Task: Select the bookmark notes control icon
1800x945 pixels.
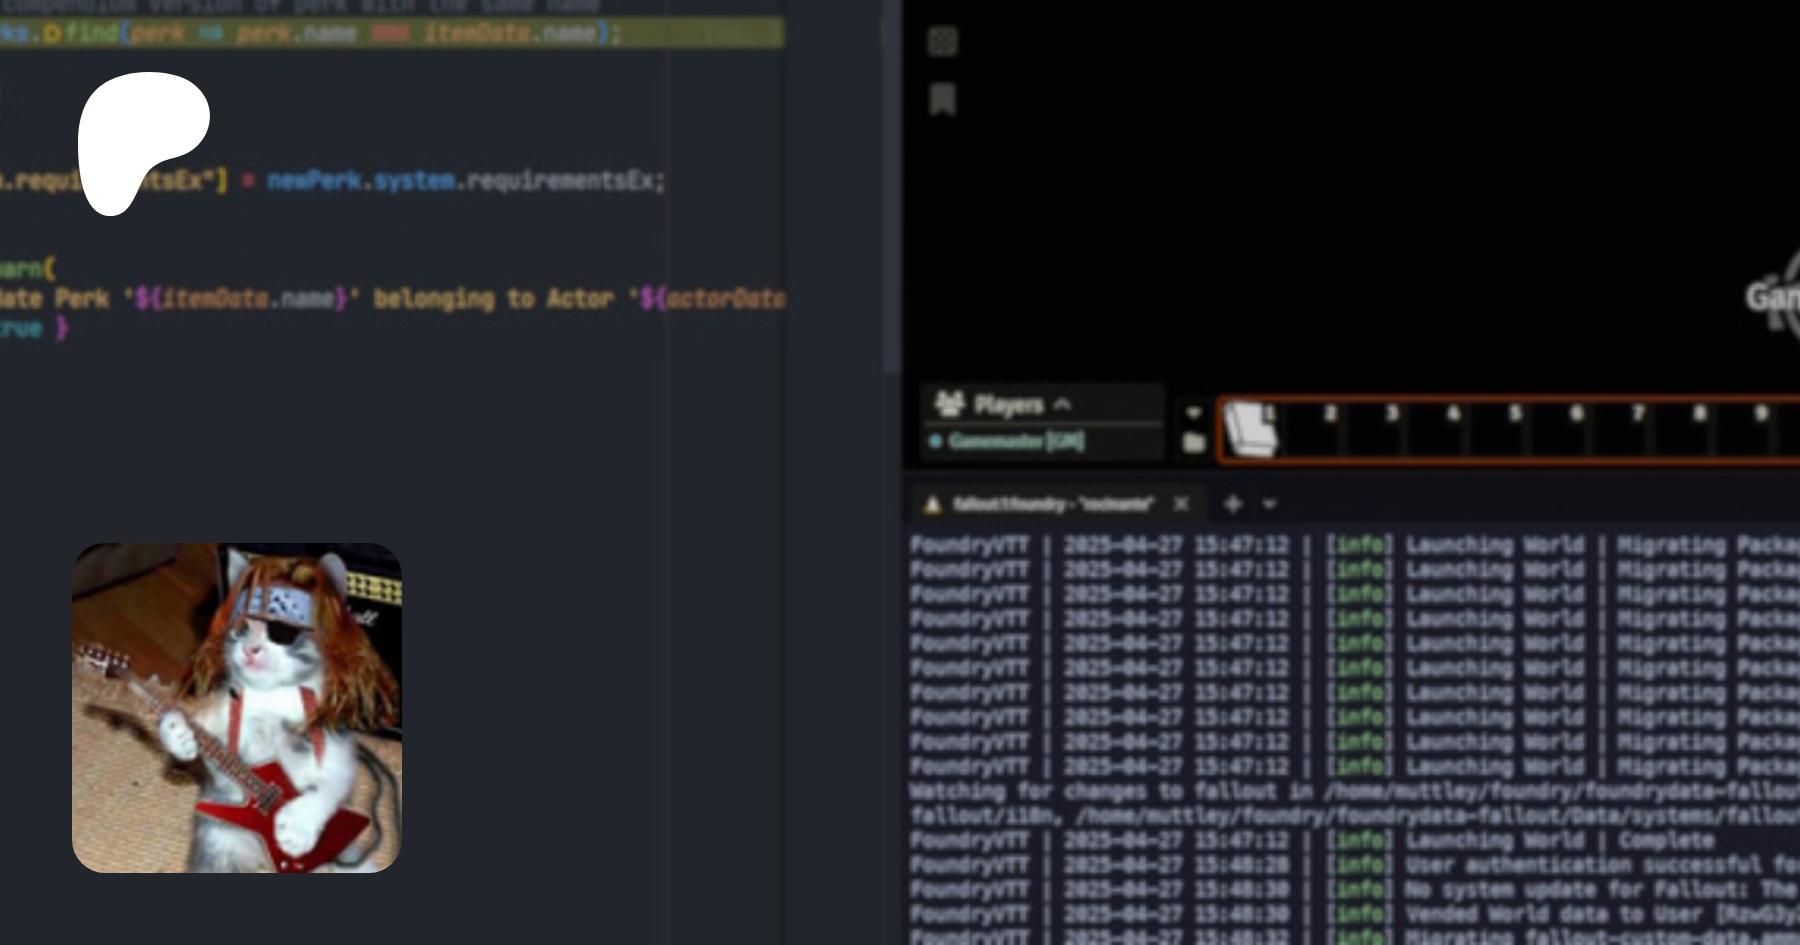Action: click(x=942, y=99)
